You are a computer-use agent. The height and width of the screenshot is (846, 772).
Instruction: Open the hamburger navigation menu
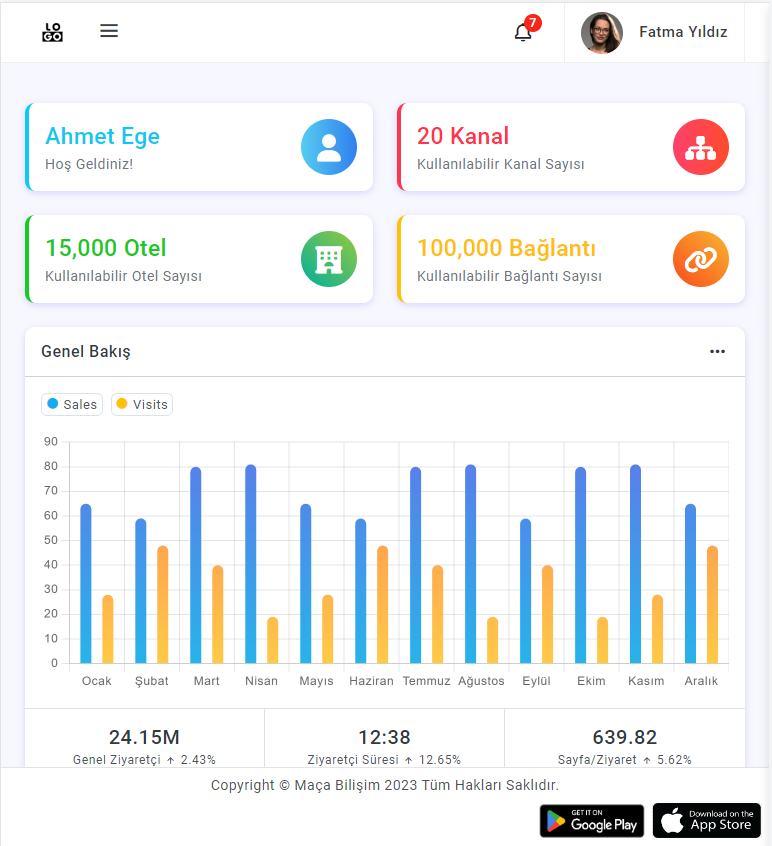(x=109, y=31)
